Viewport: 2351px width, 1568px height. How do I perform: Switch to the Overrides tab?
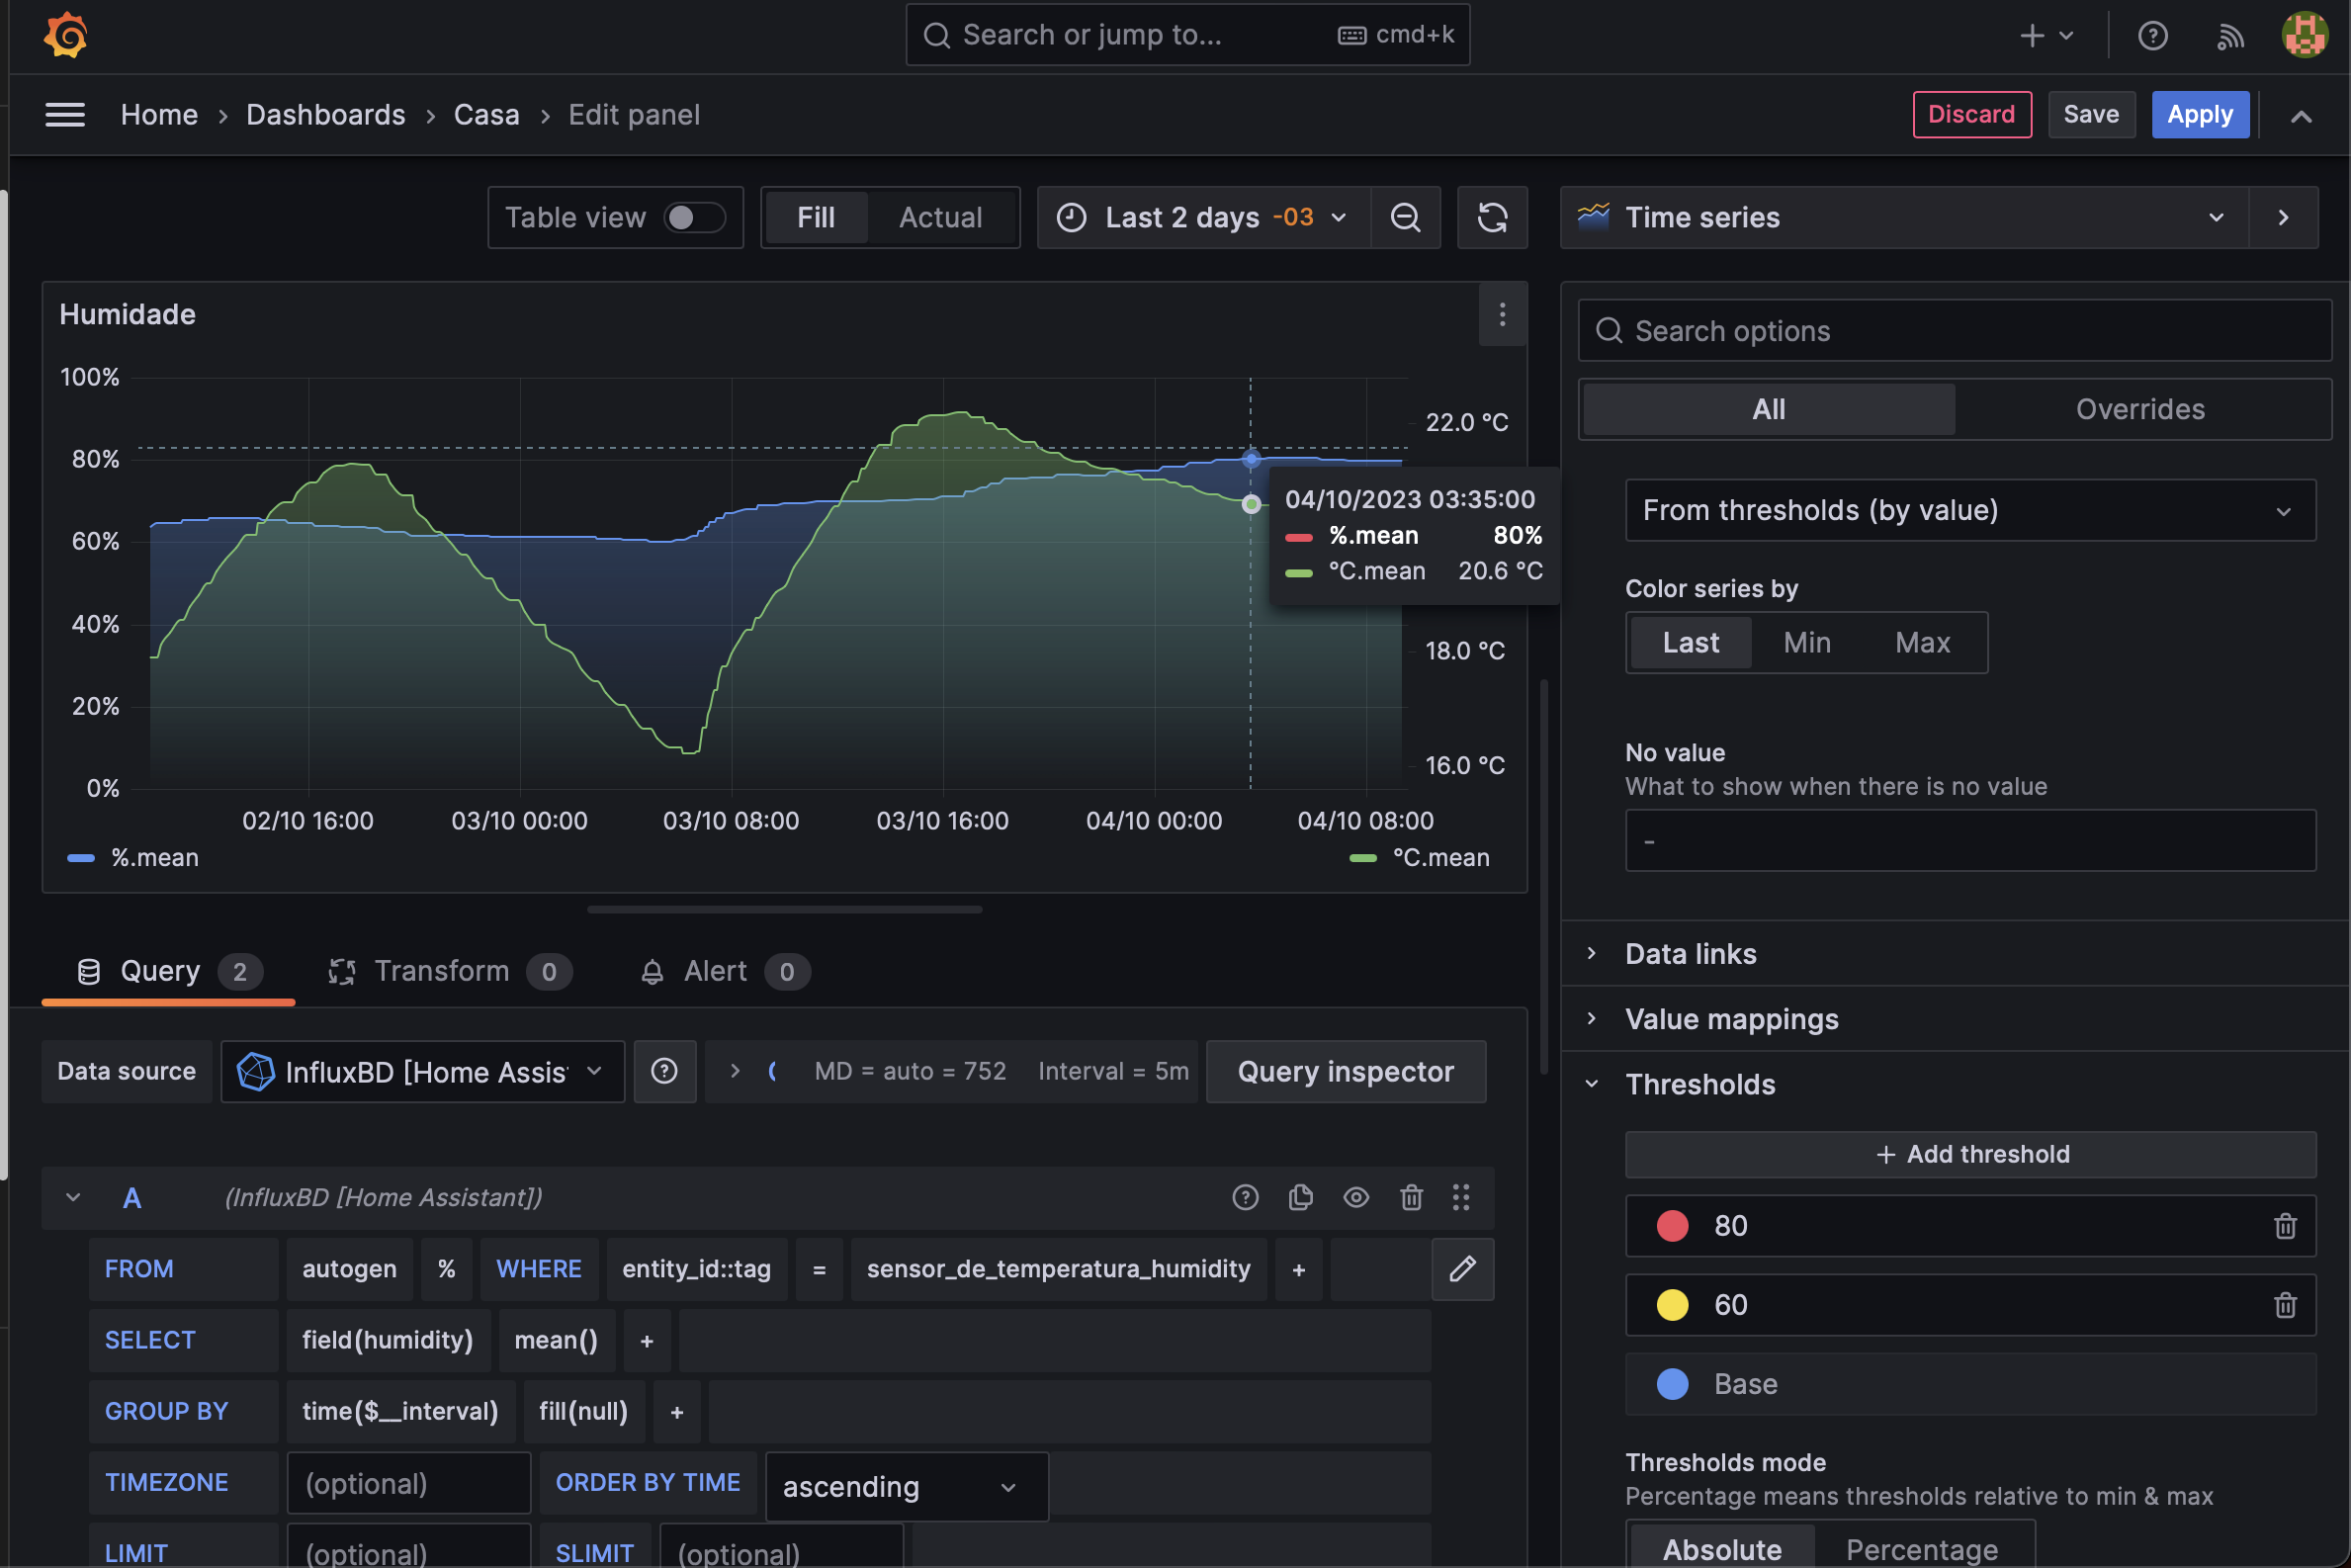click(2140, 409)
